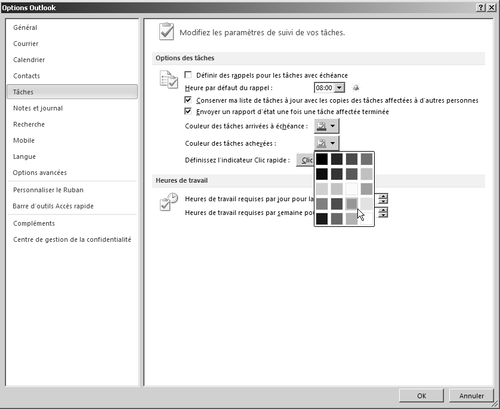Expand overdue tasks color dropdown arrow
500x409 pixels.
333,126
